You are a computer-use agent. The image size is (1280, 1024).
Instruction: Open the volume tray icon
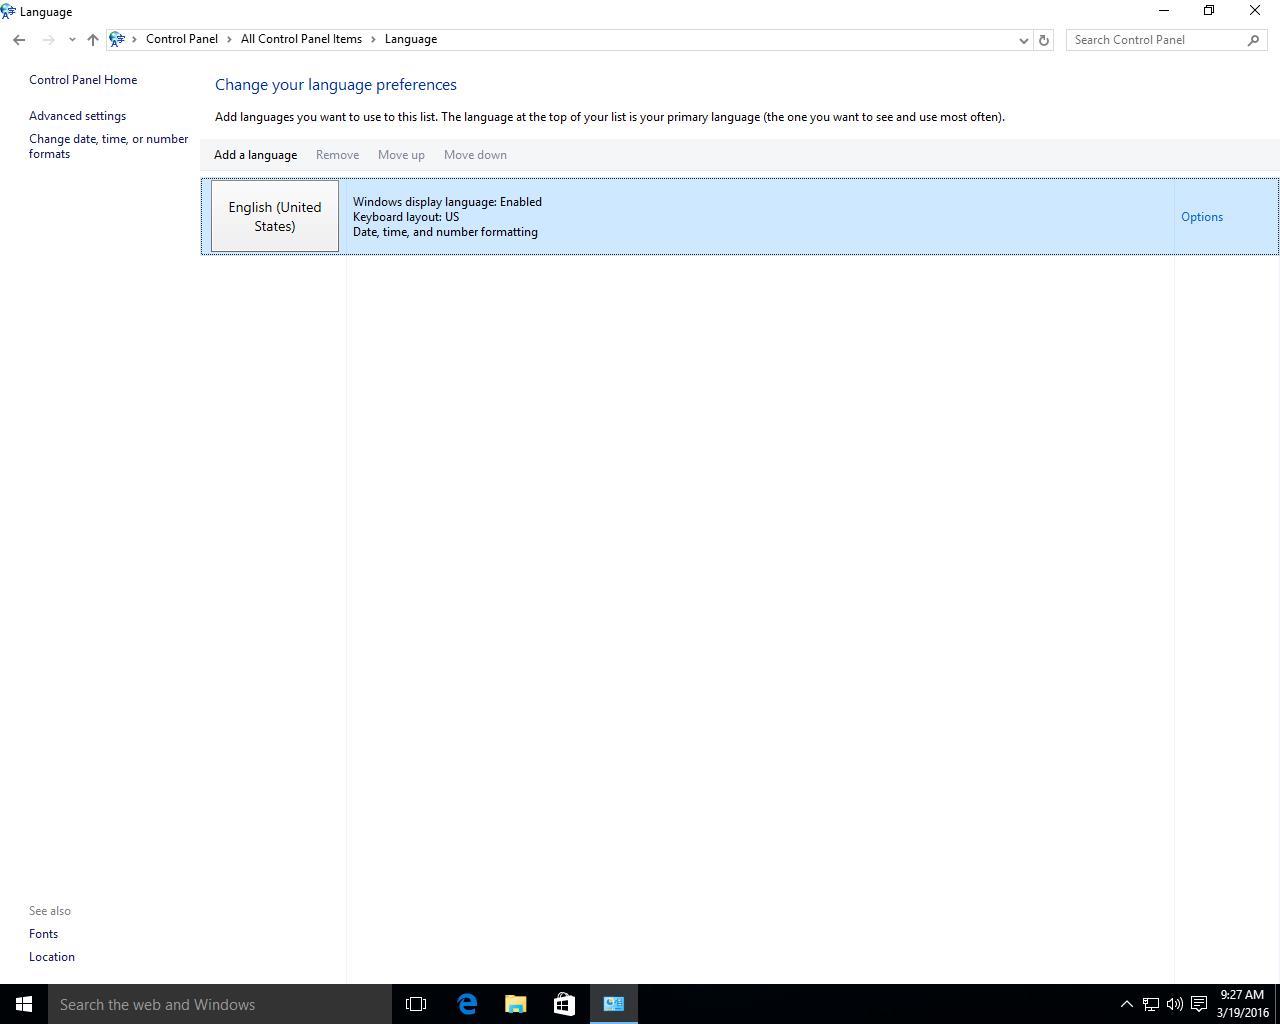pos(1174,1004)
